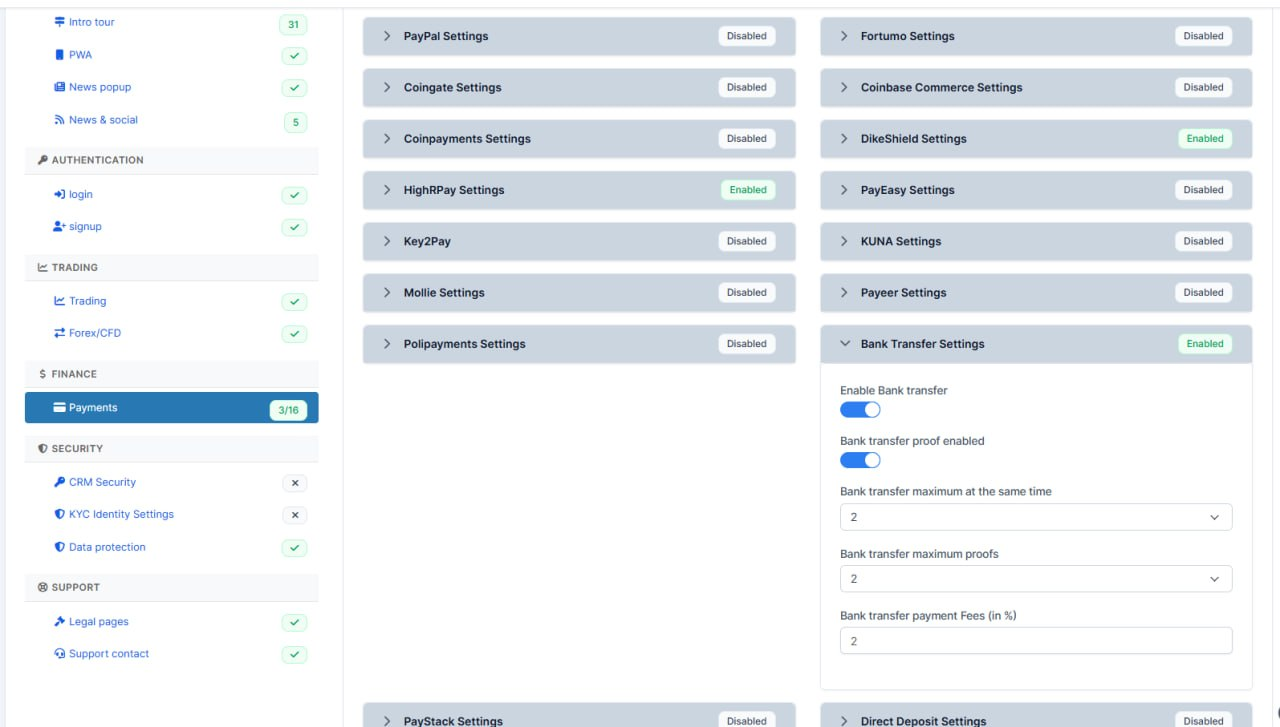This screenshot has width=1280, height=727.
Task: Click the Legal pages gavel icon
Action: 59,622
